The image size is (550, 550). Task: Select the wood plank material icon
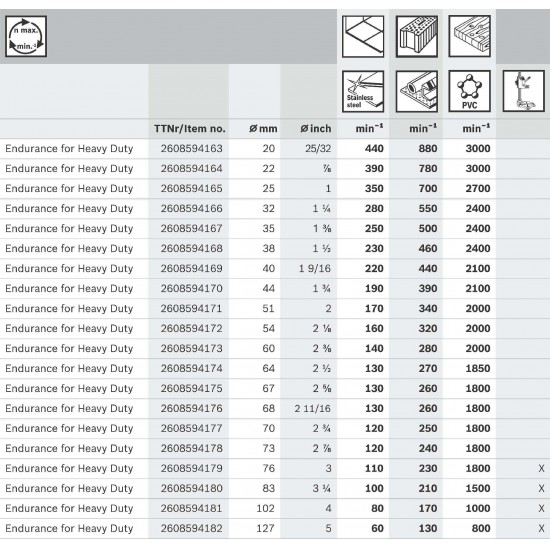click(469, 36)
